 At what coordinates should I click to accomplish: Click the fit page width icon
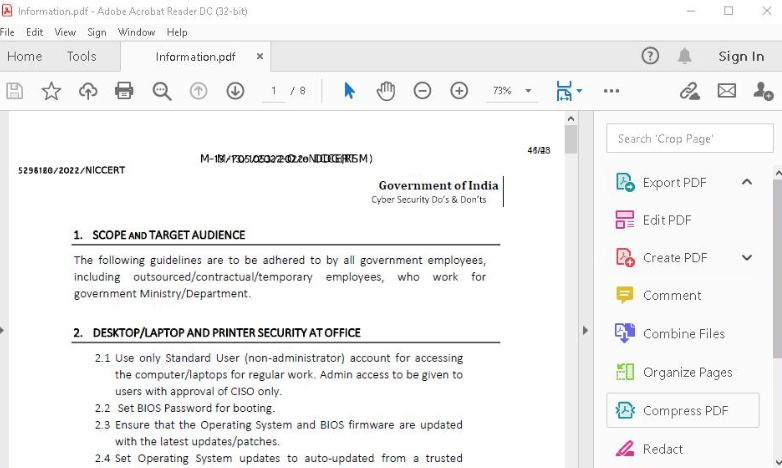point(564,91)
